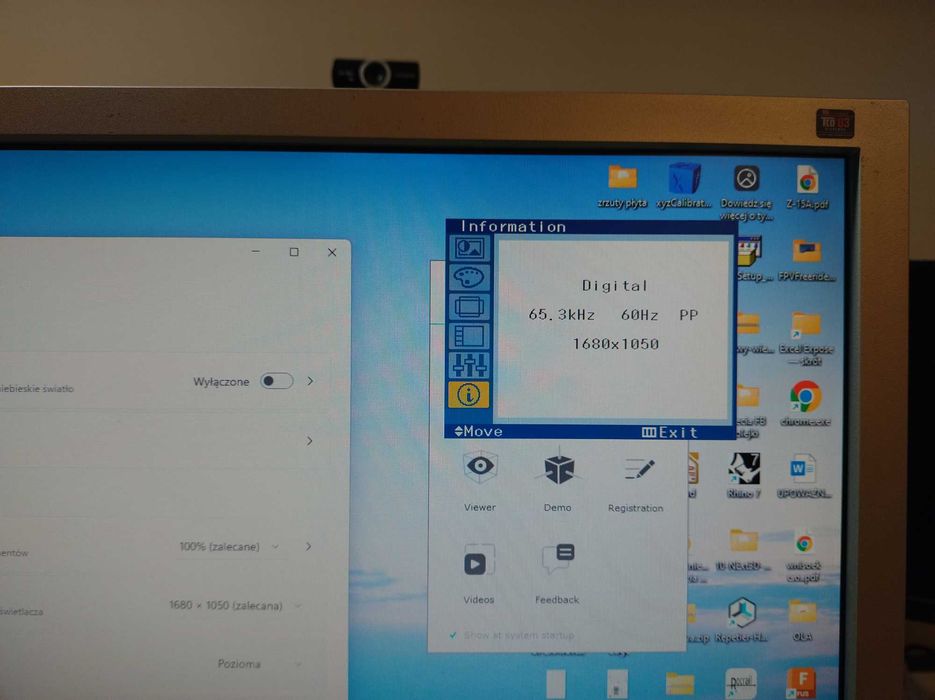Toggle 'Show at system startup' checkbox
The image size is (935, 700).
pyautogui.click(x=453, y=636)
